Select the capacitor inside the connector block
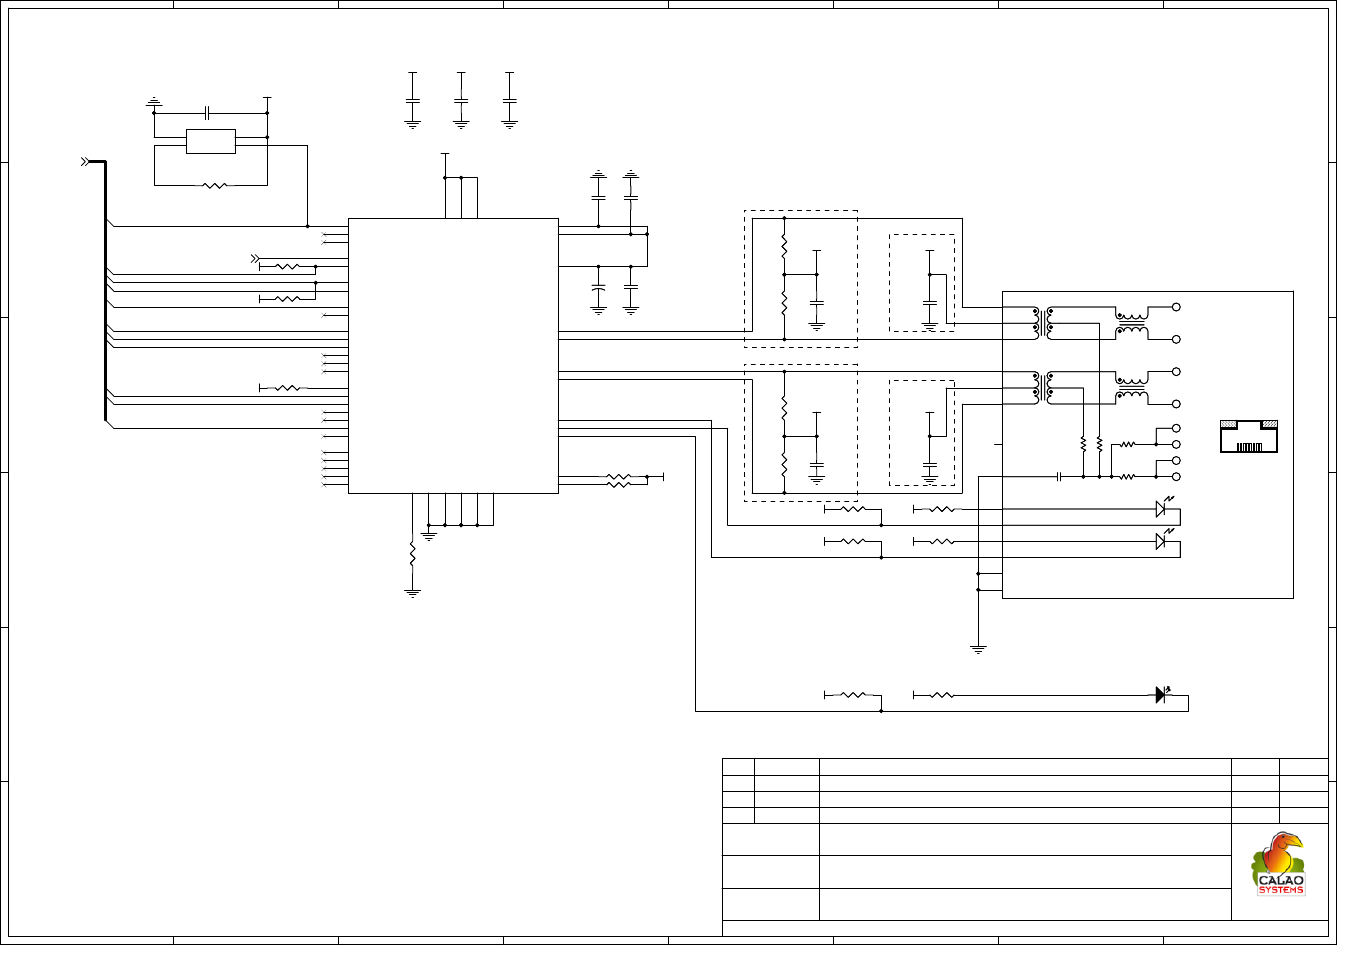Viewport: 1351px width, 954px height. point(1059,477)
